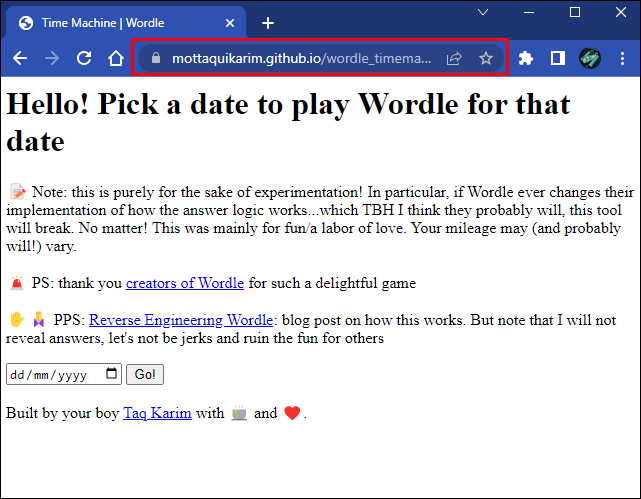The image size is (641, 499).
Task: Close the browser window
Action: 621,12
